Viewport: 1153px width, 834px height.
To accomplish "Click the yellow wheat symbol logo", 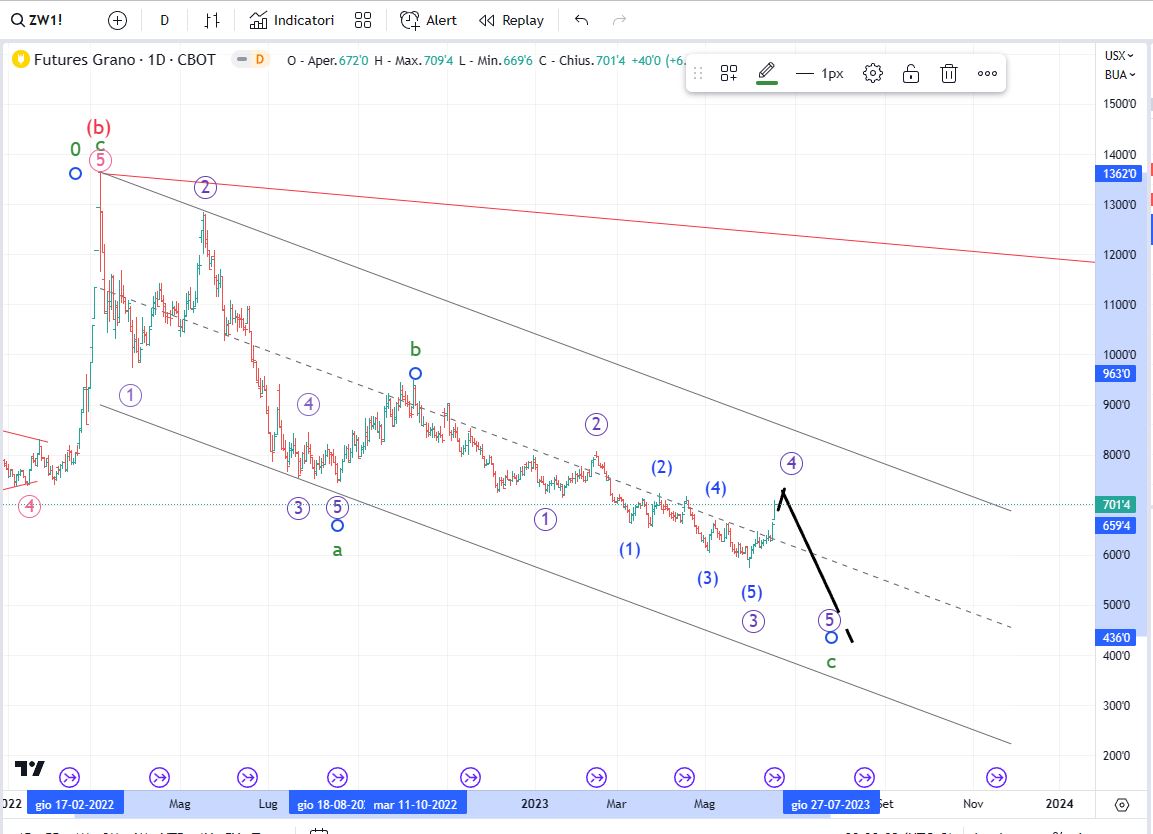I will tap(21, 60).
